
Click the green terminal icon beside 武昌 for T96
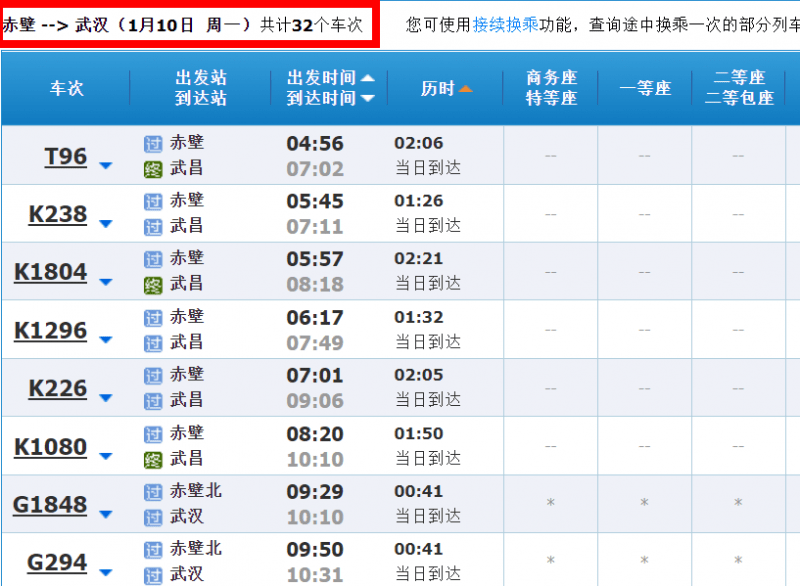(x=153, y=169)
